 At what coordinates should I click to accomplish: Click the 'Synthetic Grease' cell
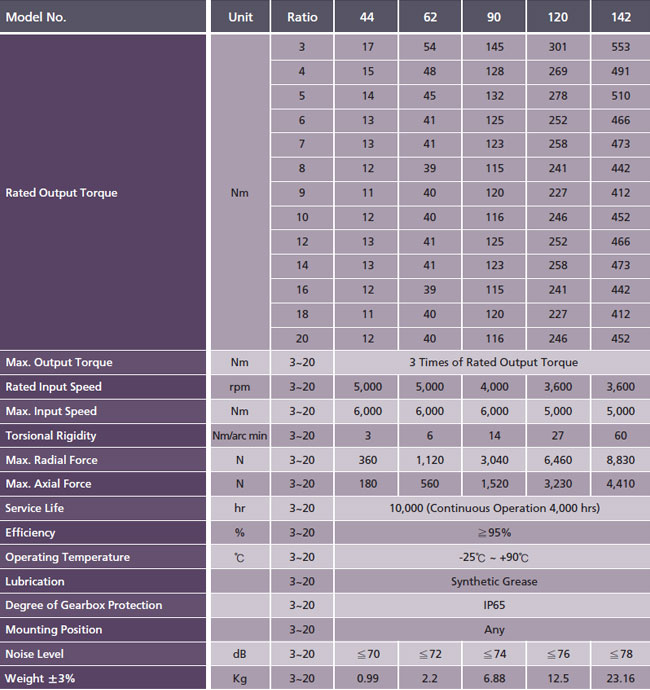[x=492, y=581]
